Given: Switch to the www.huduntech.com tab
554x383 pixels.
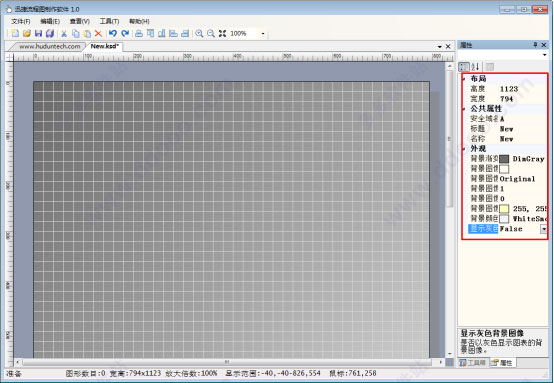Looking at the screenshot, I should (49, 46).
